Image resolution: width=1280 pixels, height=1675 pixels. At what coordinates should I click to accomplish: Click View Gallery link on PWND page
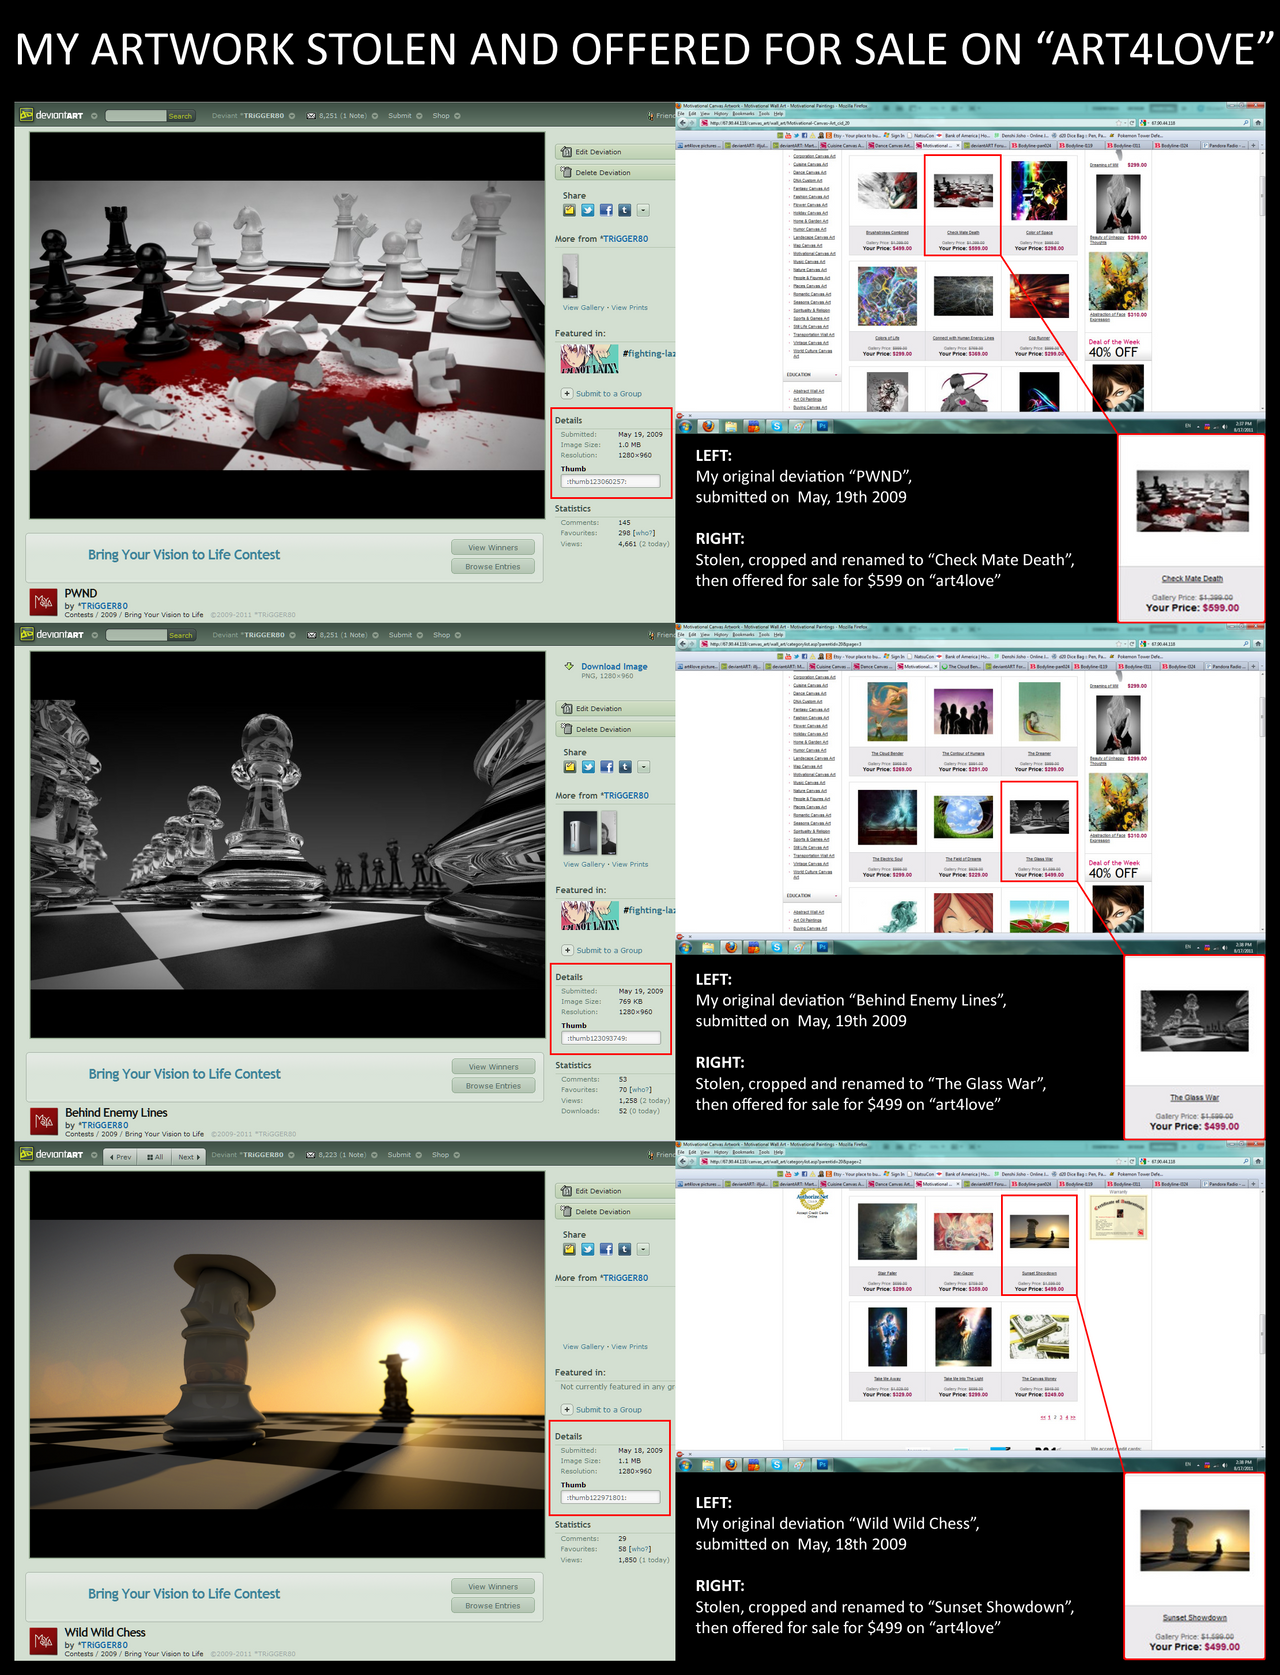tap(583, 308)
